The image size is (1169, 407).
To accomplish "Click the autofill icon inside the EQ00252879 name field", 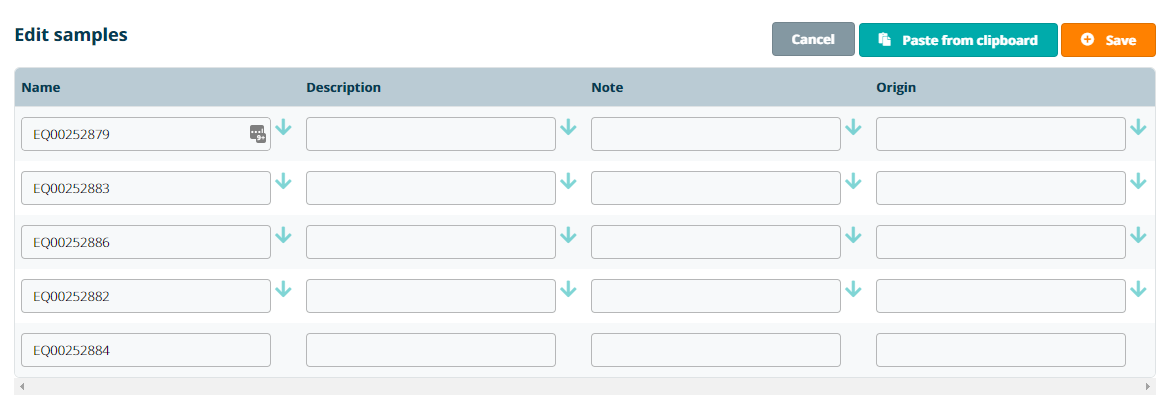I will pyautogui.click(x=258, y=133).
